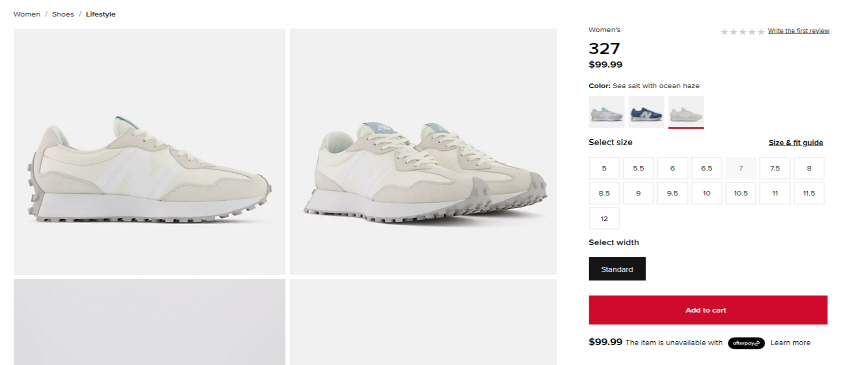This screenshot has height=365, width=850.
Task: Open Afterpay Learn more link
Action: pyautogui.click(x=790, y=343)
